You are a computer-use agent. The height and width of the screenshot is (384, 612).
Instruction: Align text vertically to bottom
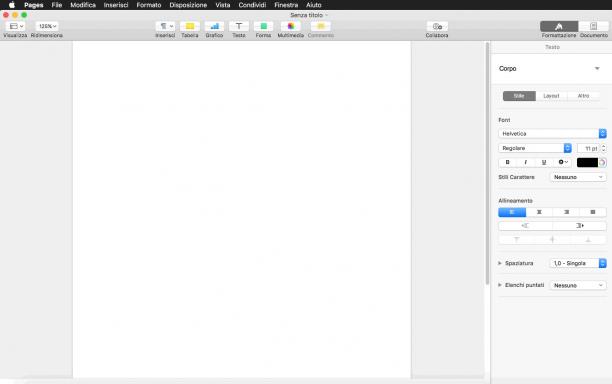(x=588, y=240)
